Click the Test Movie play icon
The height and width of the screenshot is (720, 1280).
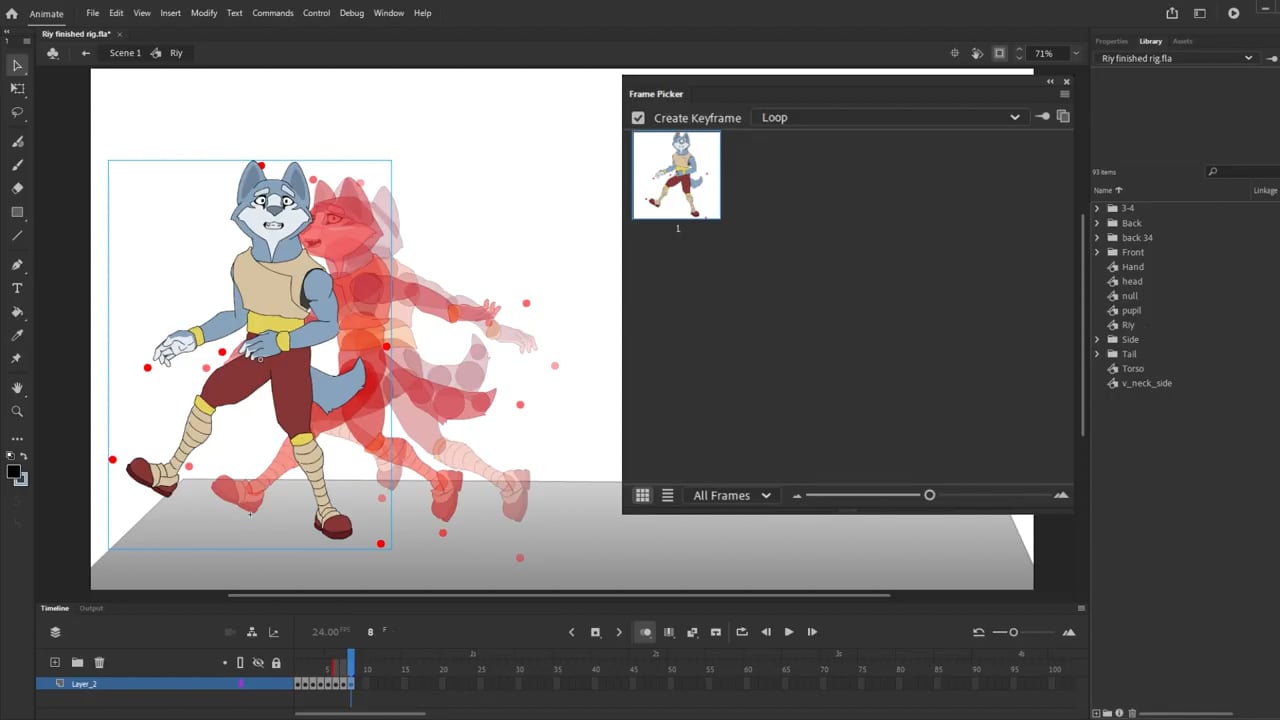1234,13
